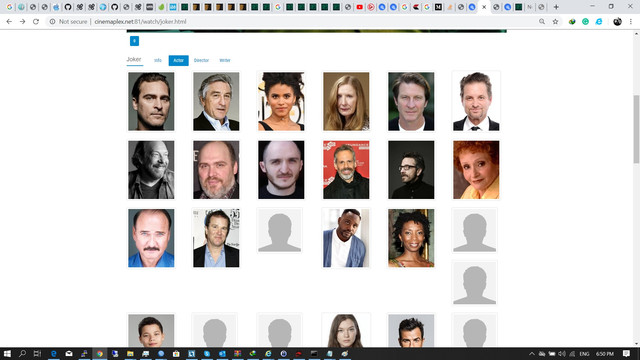Select the red-haired older woman in yellow
Screen dimensions: 640x360
pyautogui.click(x=476, y=170)
